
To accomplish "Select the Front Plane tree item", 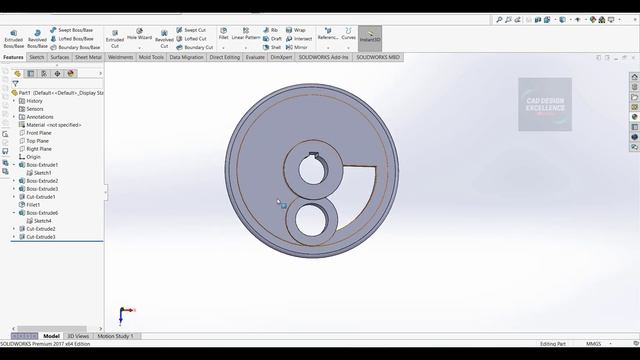I will point(35,133).
